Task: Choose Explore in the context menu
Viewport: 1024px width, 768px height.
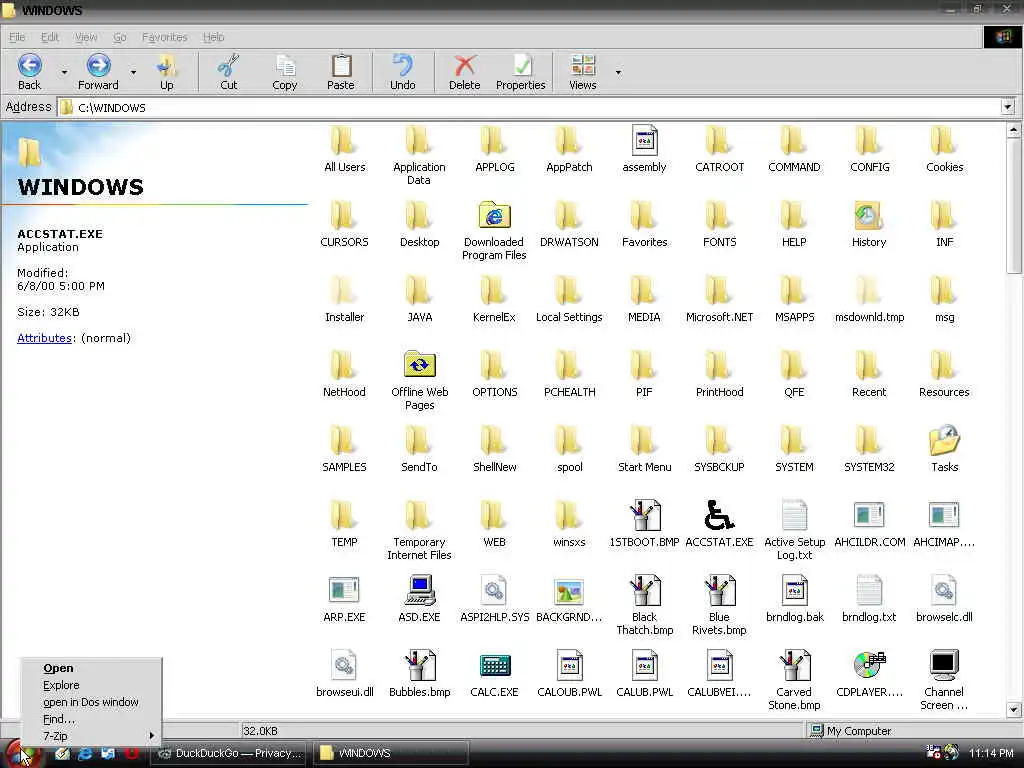Action: 91,685
